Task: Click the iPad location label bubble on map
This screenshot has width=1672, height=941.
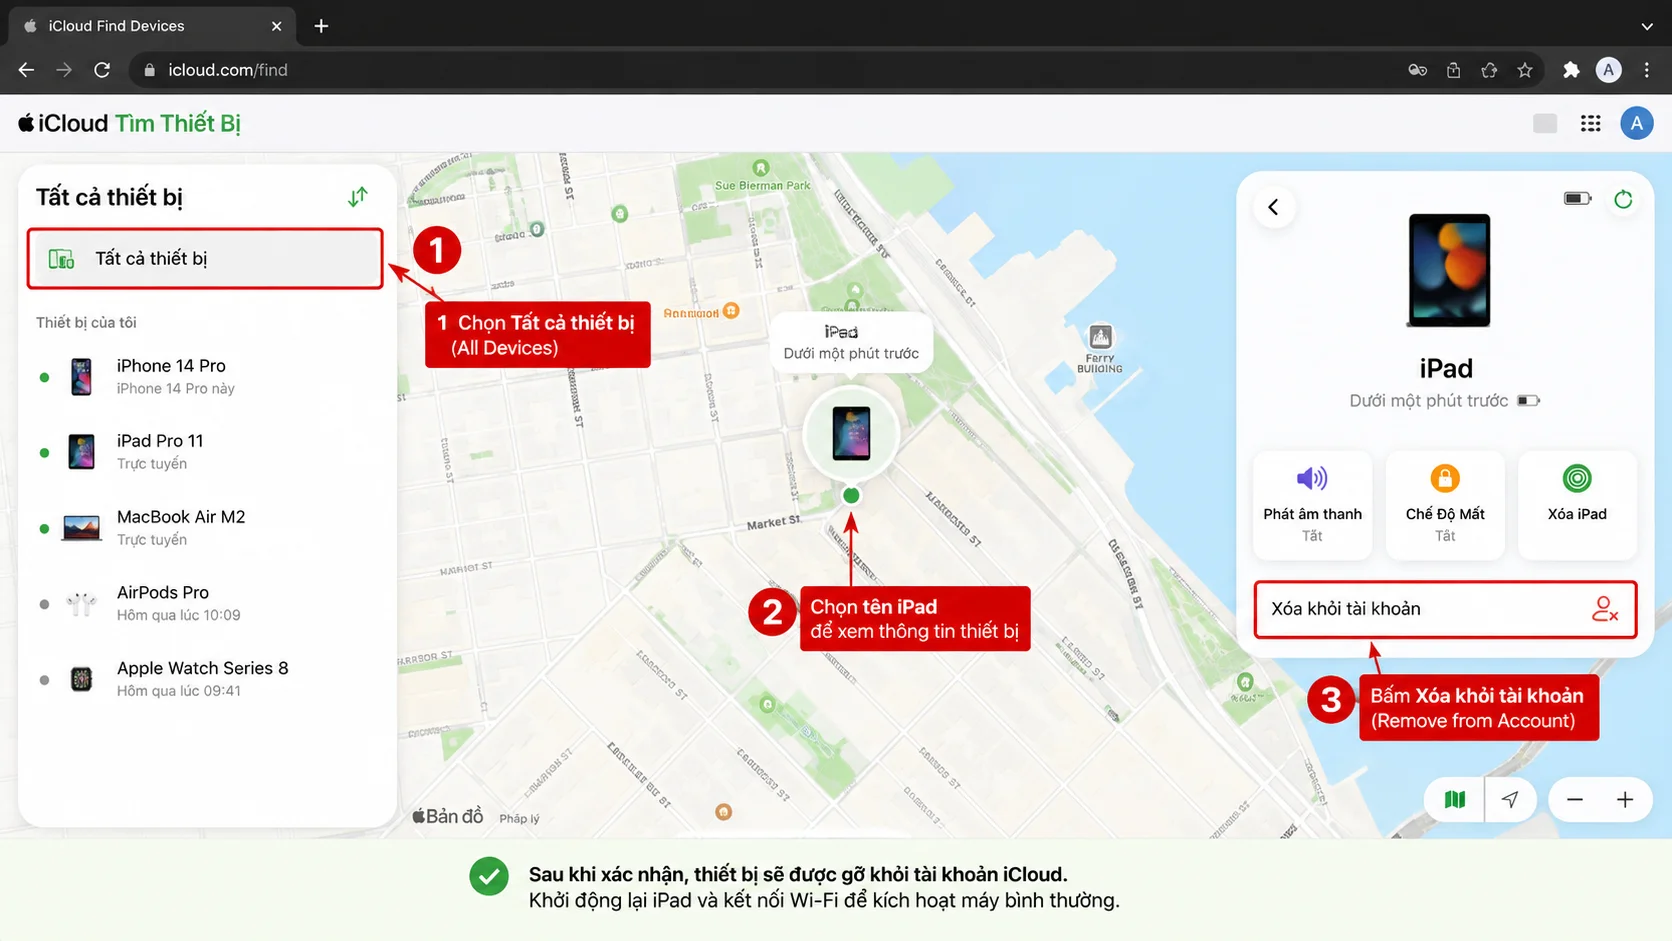Action: [x=851, y=342]
